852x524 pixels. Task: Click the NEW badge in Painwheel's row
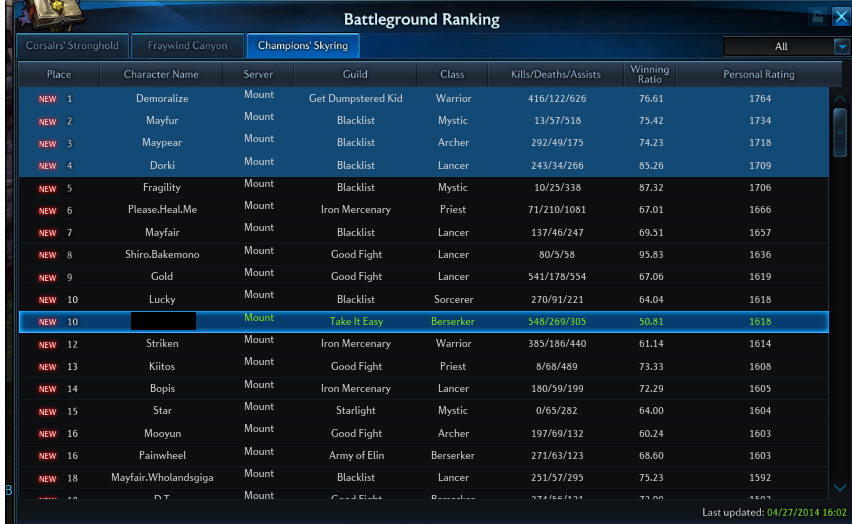click(47, 456)
